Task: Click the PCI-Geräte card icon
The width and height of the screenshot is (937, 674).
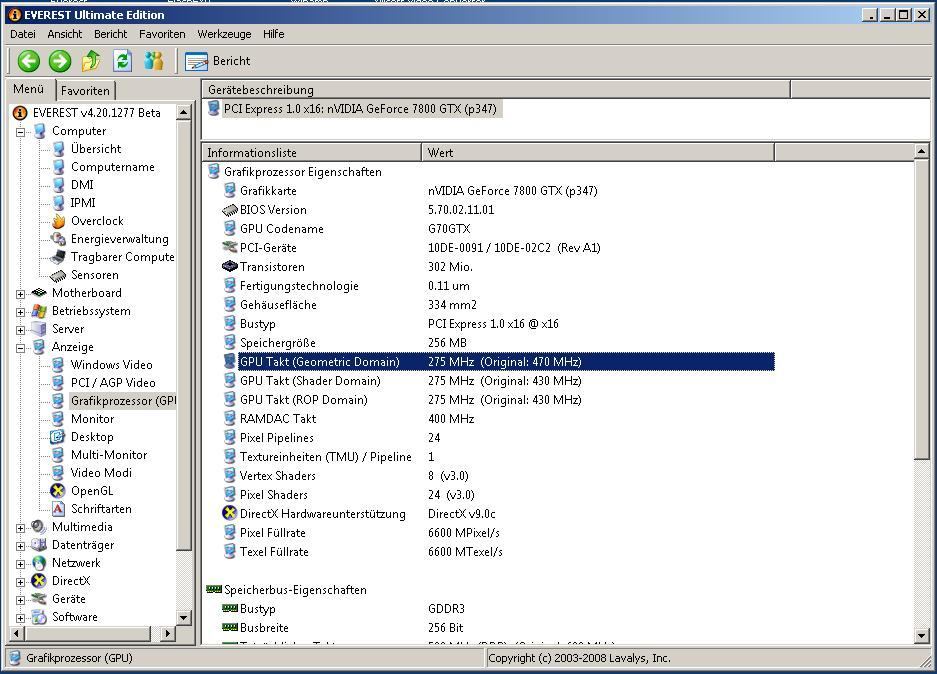Action: [x=230, y=247]
